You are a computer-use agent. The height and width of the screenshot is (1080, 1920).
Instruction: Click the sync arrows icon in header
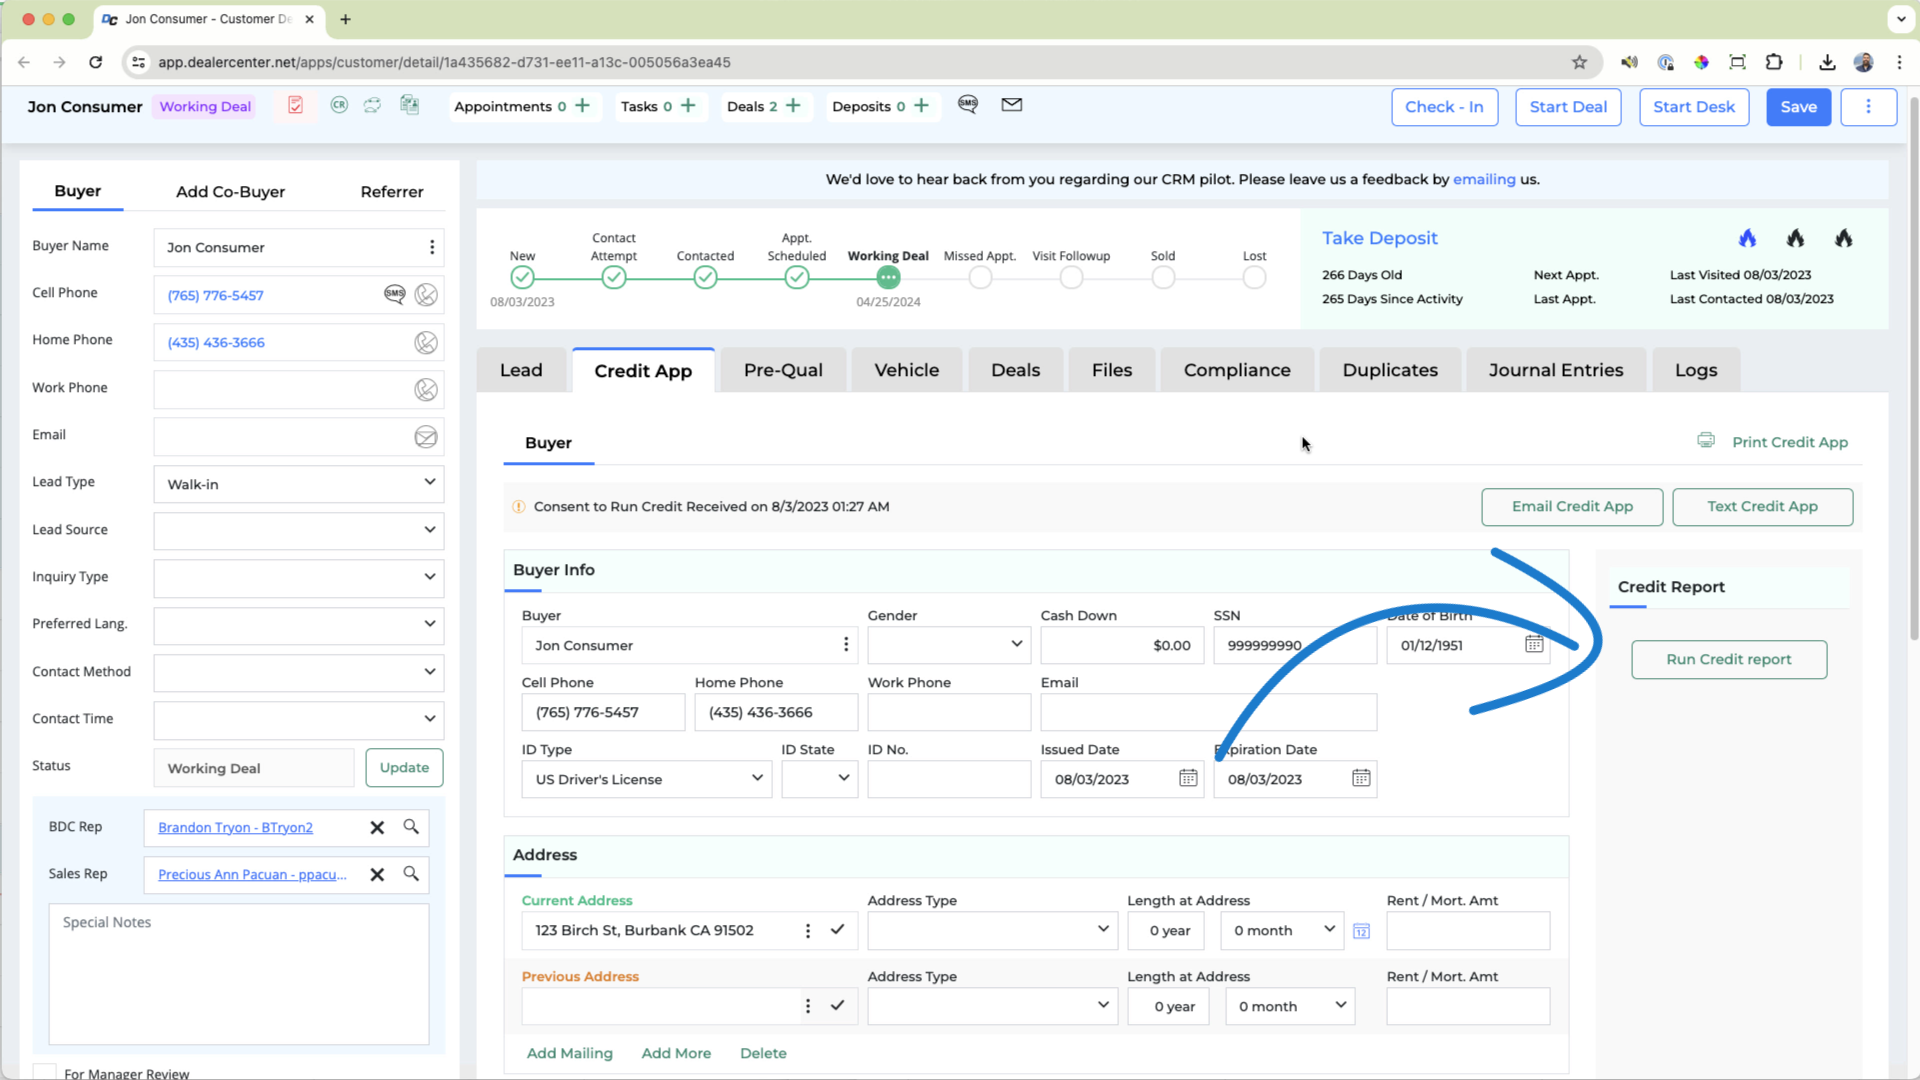pyautogui.click(x=372, y=105)
